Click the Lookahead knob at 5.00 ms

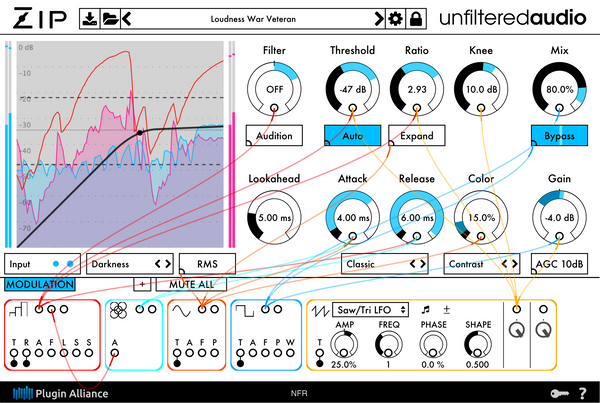tap(274, 218)
